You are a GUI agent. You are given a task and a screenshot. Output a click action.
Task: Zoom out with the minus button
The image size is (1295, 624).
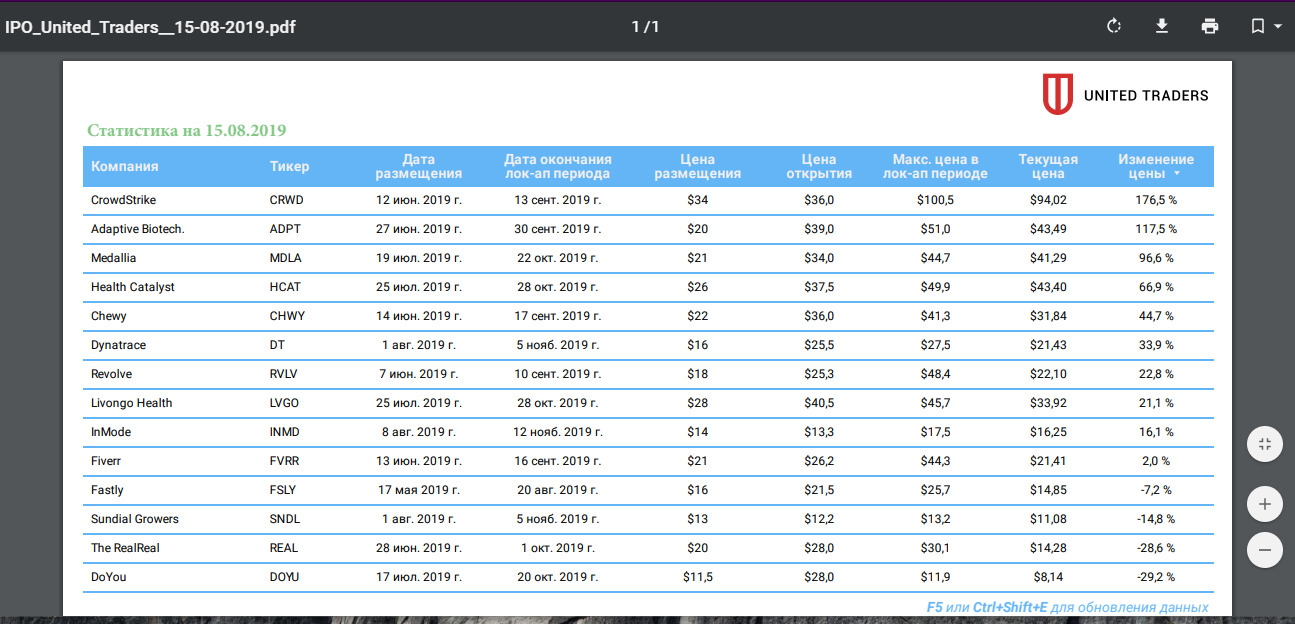click(x=1265, y=550)
